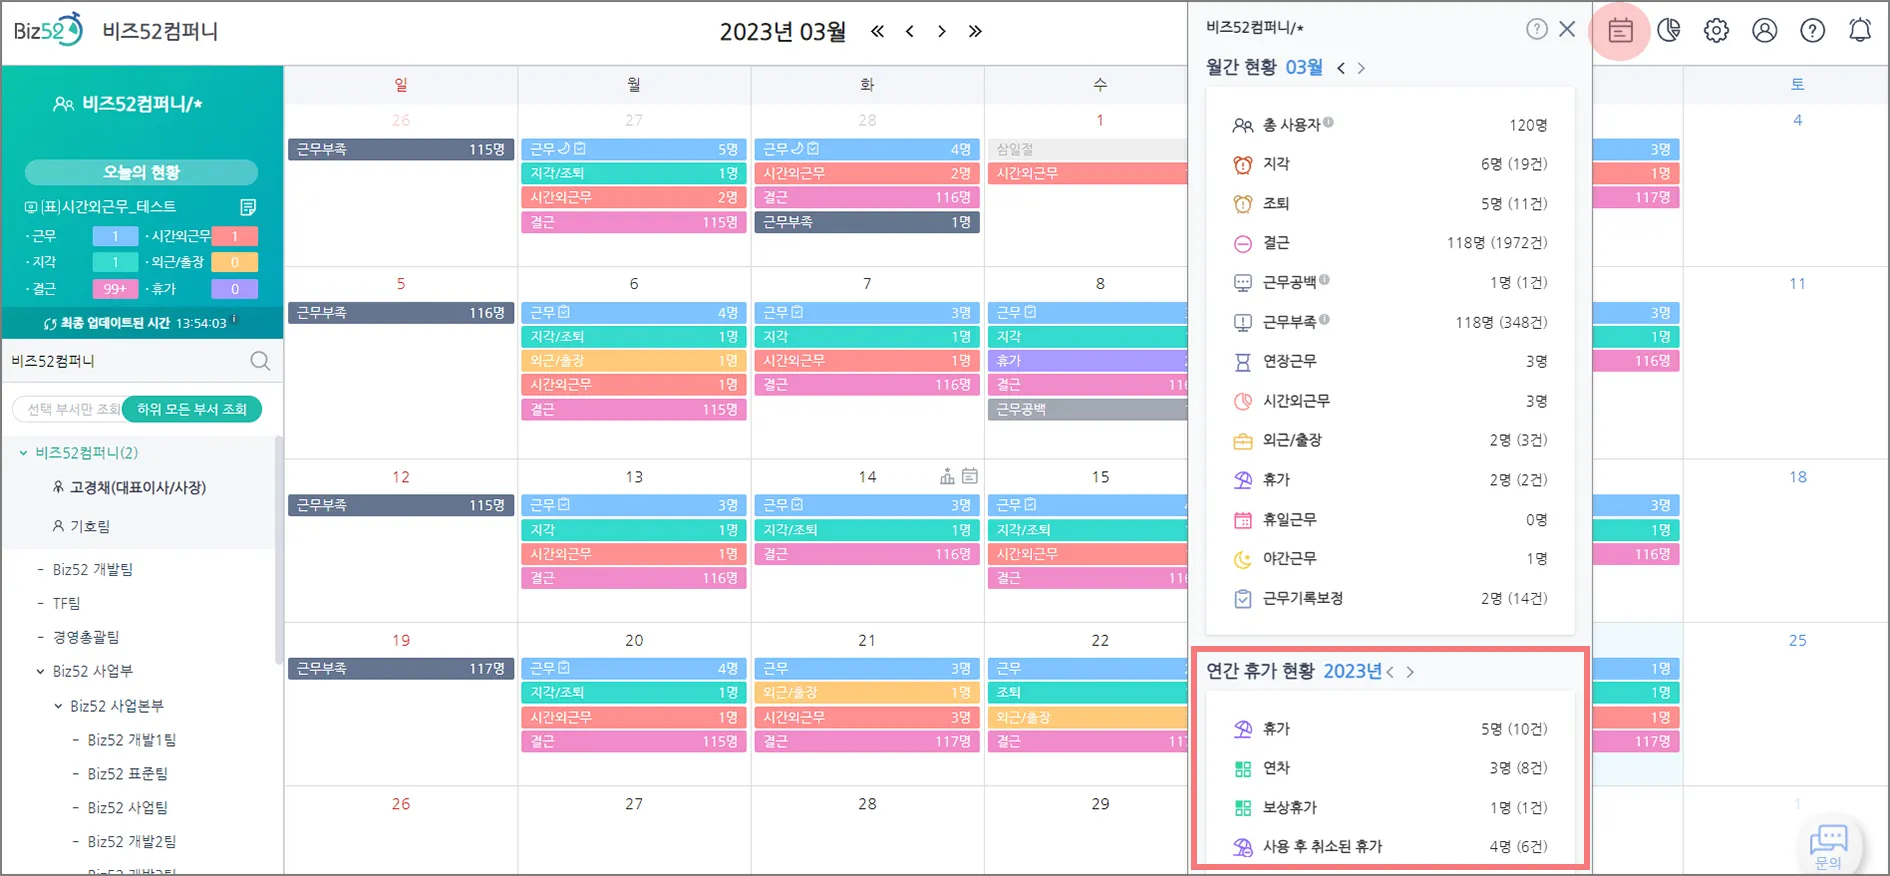The height and width of the screenshot is (876, 1890).
Task: Click the help icon inside the status panel
Action: [1537, 29]
